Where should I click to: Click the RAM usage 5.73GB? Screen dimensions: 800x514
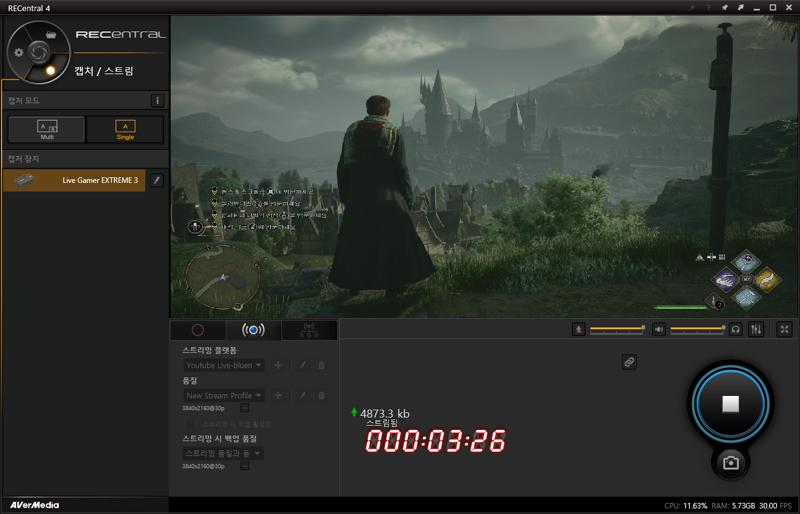tap(733, 506)
